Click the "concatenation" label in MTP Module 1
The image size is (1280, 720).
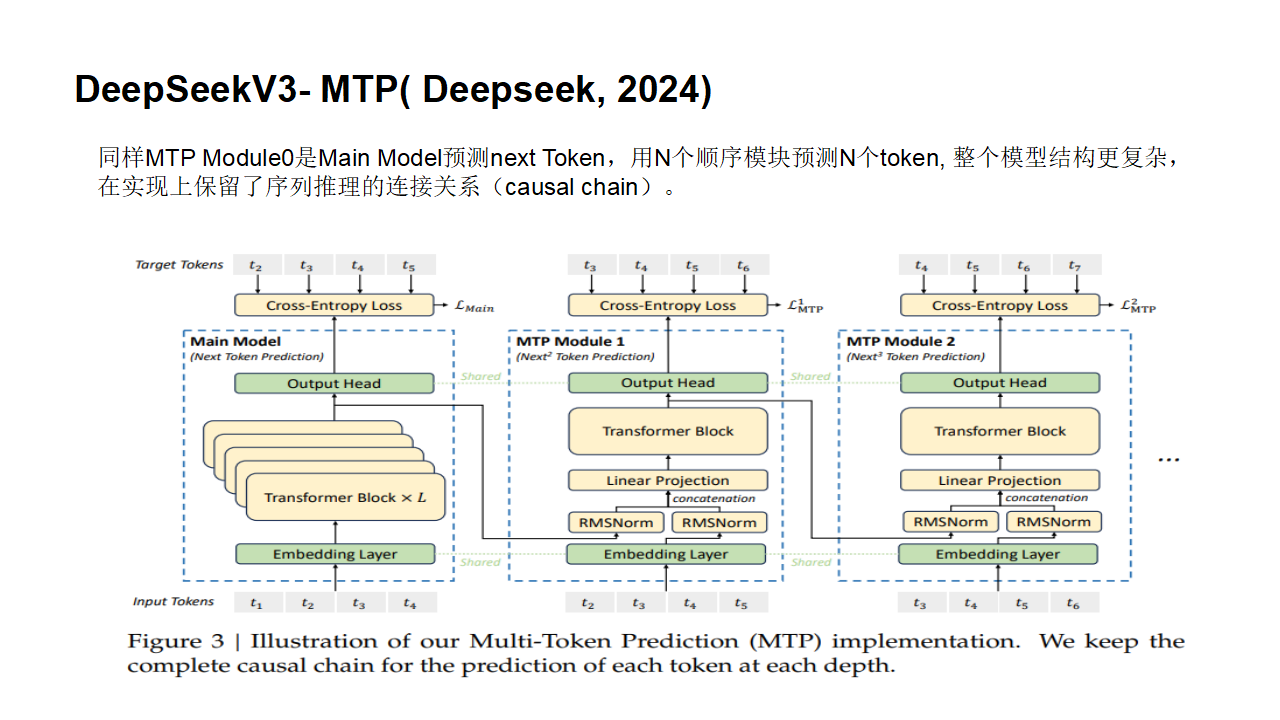[714, 498]
